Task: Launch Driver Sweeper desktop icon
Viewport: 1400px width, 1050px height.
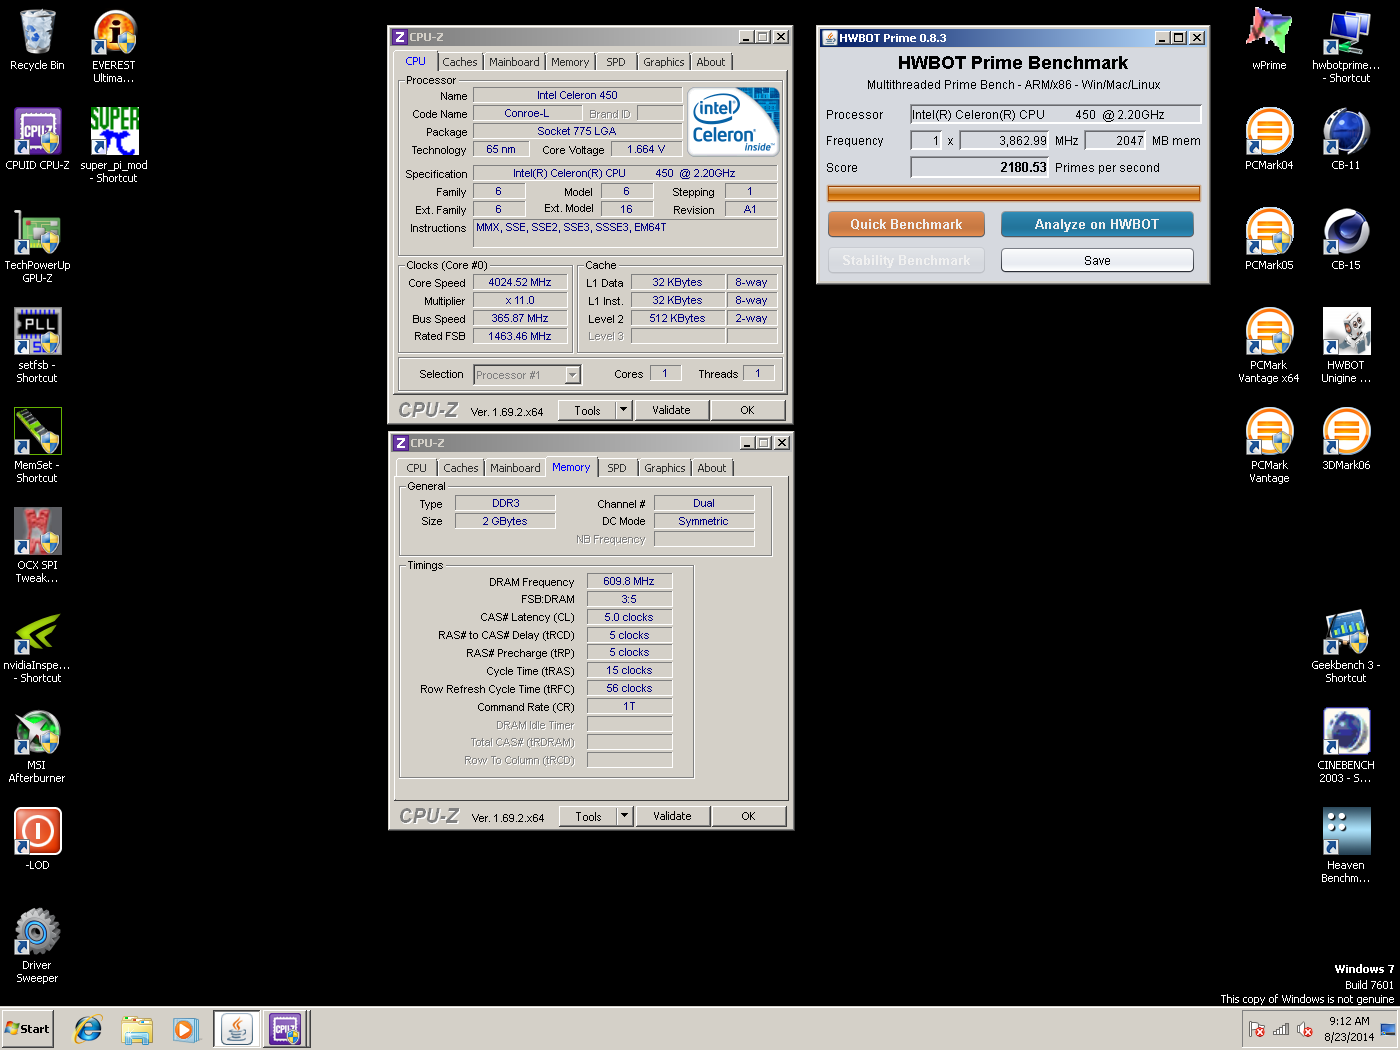Action: (x=37, y=946)
